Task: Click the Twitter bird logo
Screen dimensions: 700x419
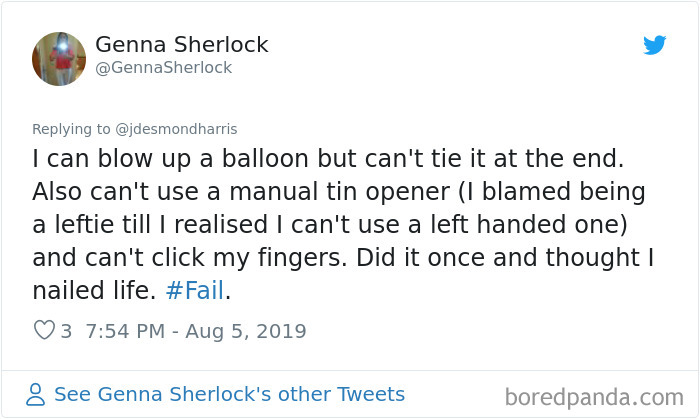Action: [x=654, y=45]
